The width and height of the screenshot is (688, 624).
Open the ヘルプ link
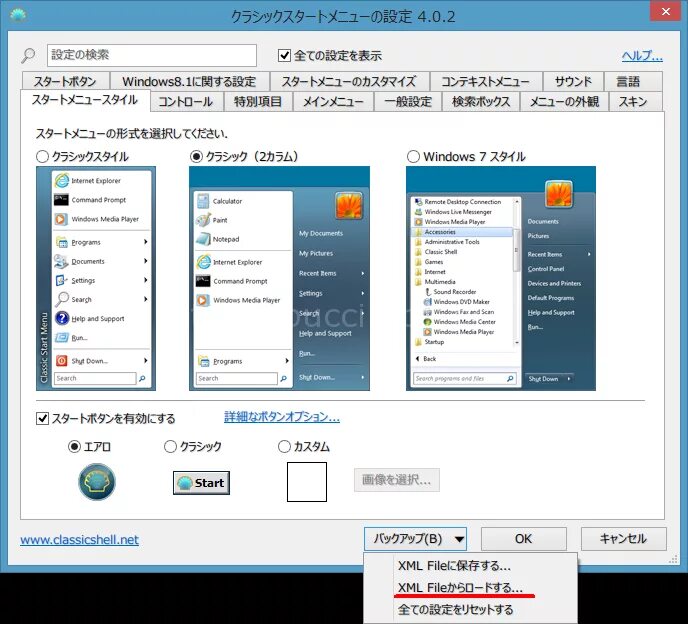(x=642, y=56)
